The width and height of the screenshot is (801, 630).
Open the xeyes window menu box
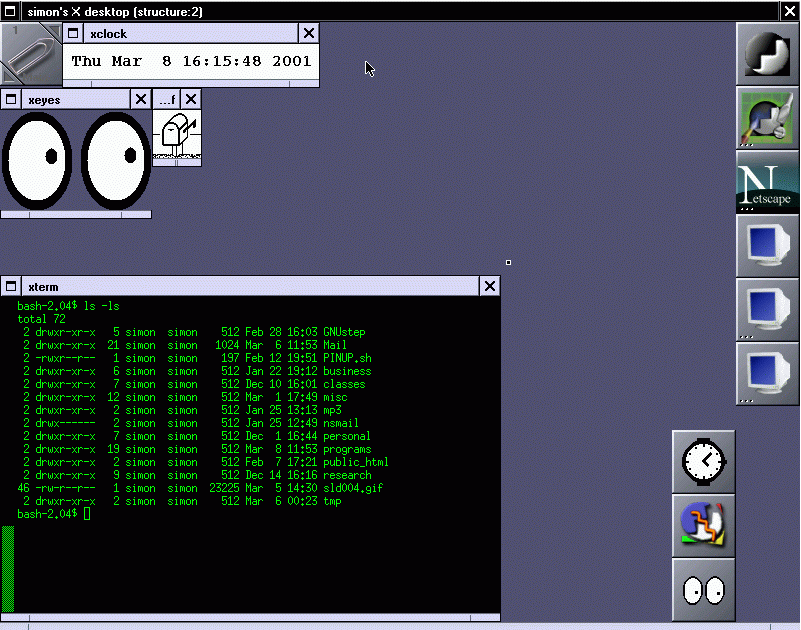click(10, 99)
